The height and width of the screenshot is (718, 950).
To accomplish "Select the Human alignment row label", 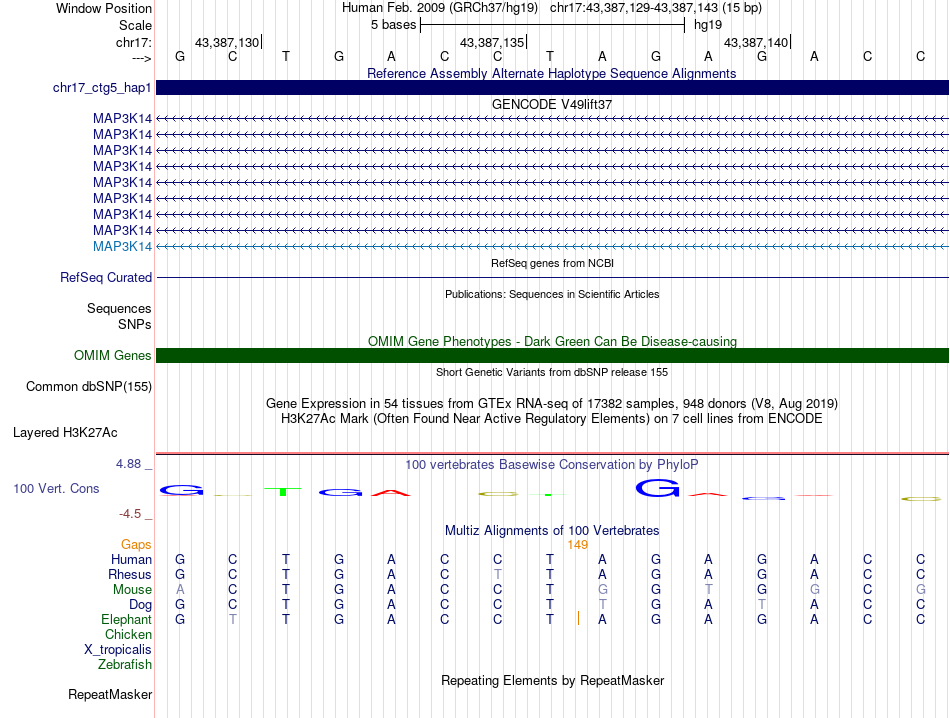I will point(131,559).
